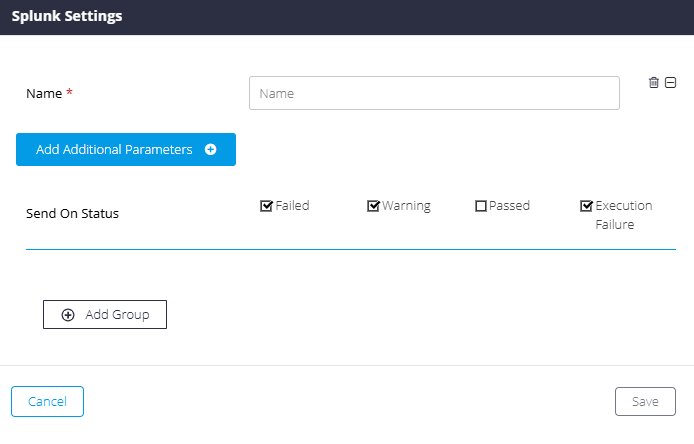Uncheck the Warning status checkbox
694x444 pixels.
click(x=373, y=206)
